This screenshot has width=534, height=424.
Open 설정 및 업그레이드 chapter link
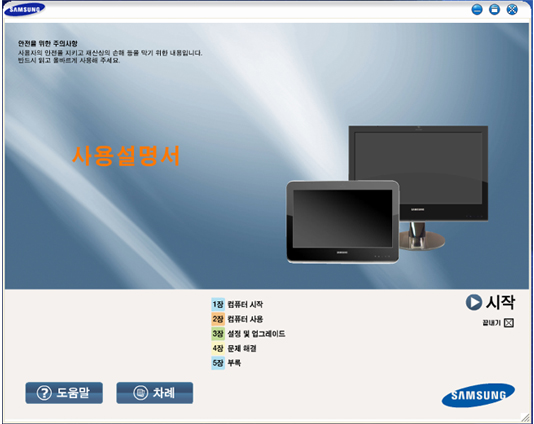click(x=256, y=333)
